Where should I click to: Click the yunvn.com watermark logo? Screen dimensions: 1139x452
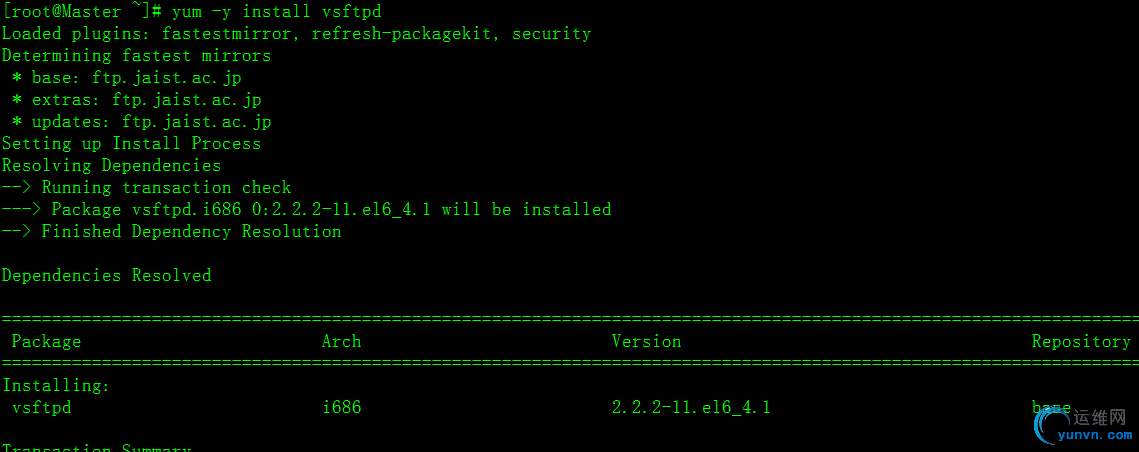pos(1084,425)
